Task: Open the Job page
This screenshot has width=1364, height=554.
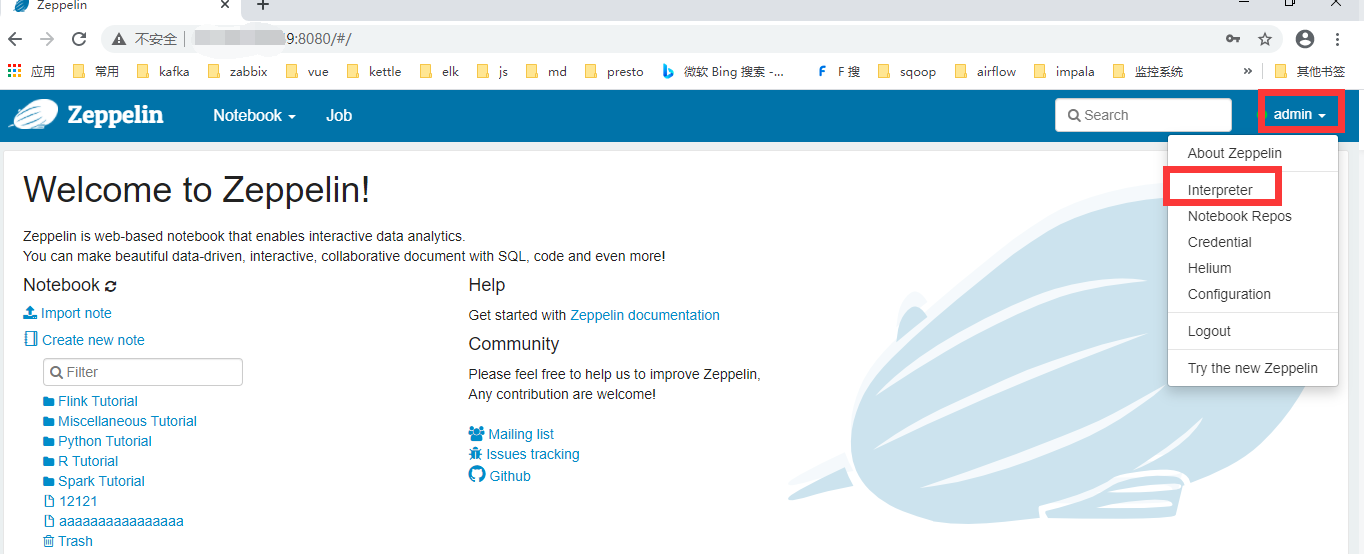Action: tap(339, 115)
